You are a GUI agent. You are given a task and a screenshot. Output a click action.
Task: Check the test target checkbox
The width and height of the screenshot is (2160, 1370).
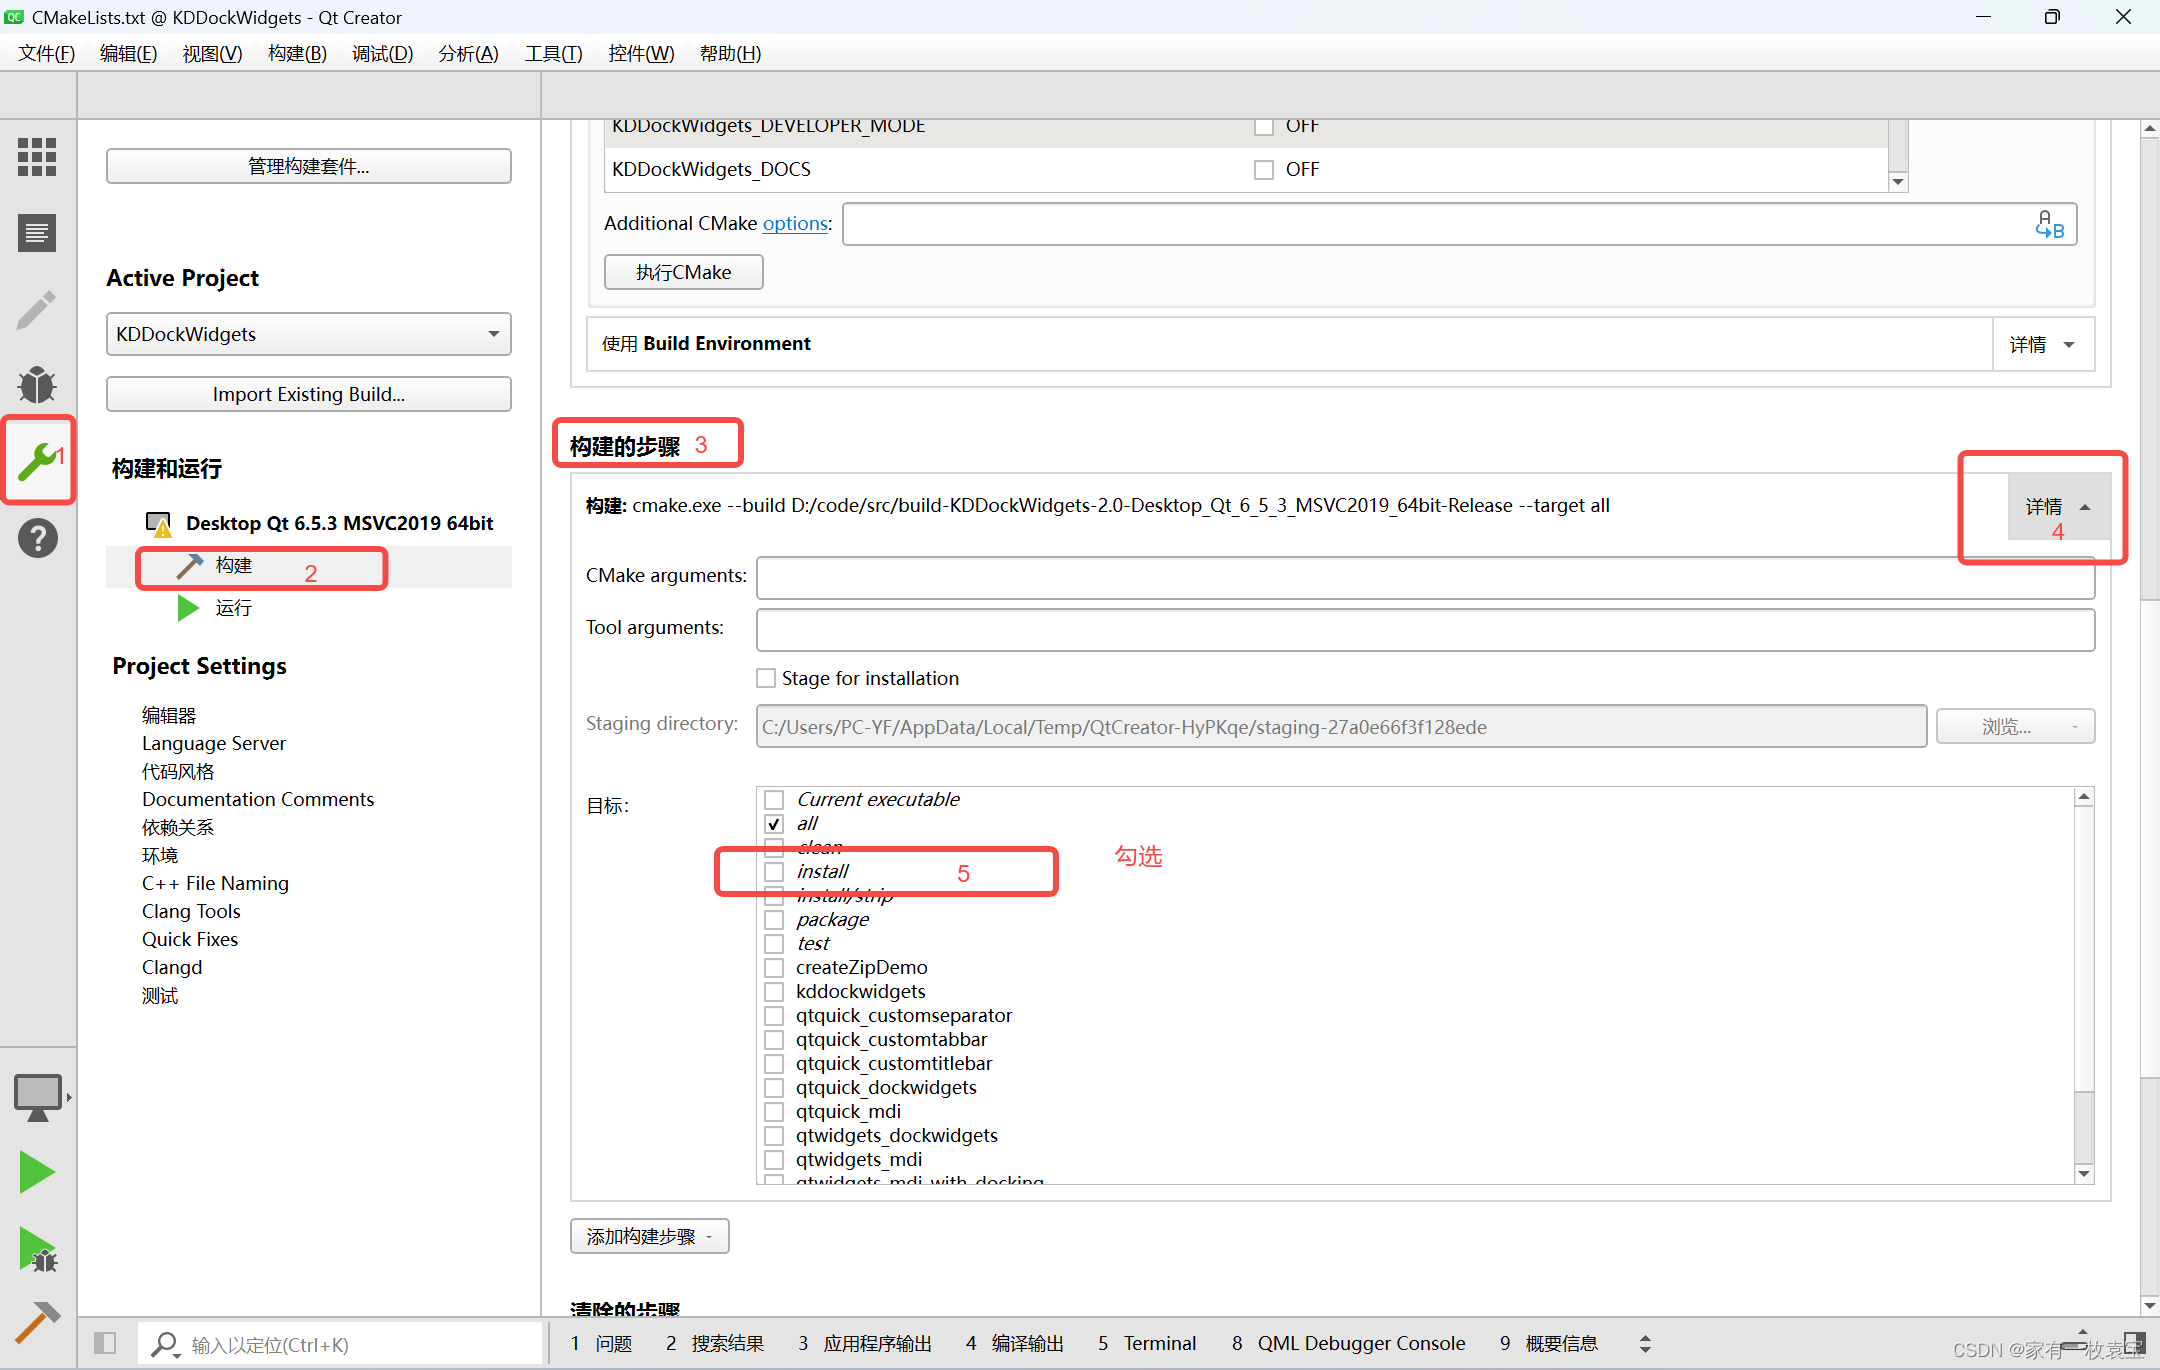(x=774, y=944)
